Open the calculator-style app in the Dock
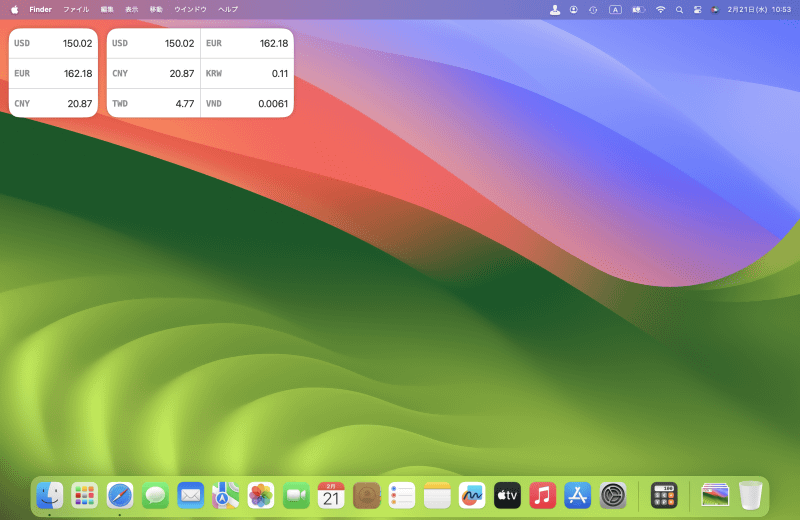 (664, 495)
